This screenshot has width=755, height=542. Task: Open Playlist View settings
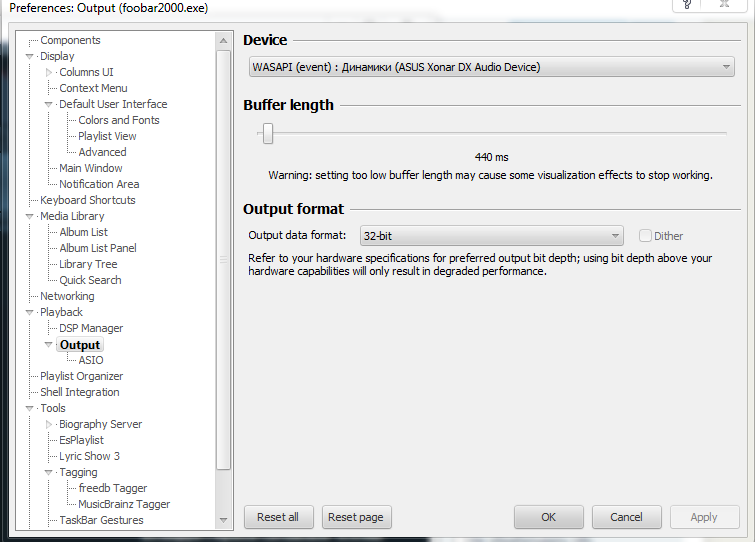tap(107, 136)
